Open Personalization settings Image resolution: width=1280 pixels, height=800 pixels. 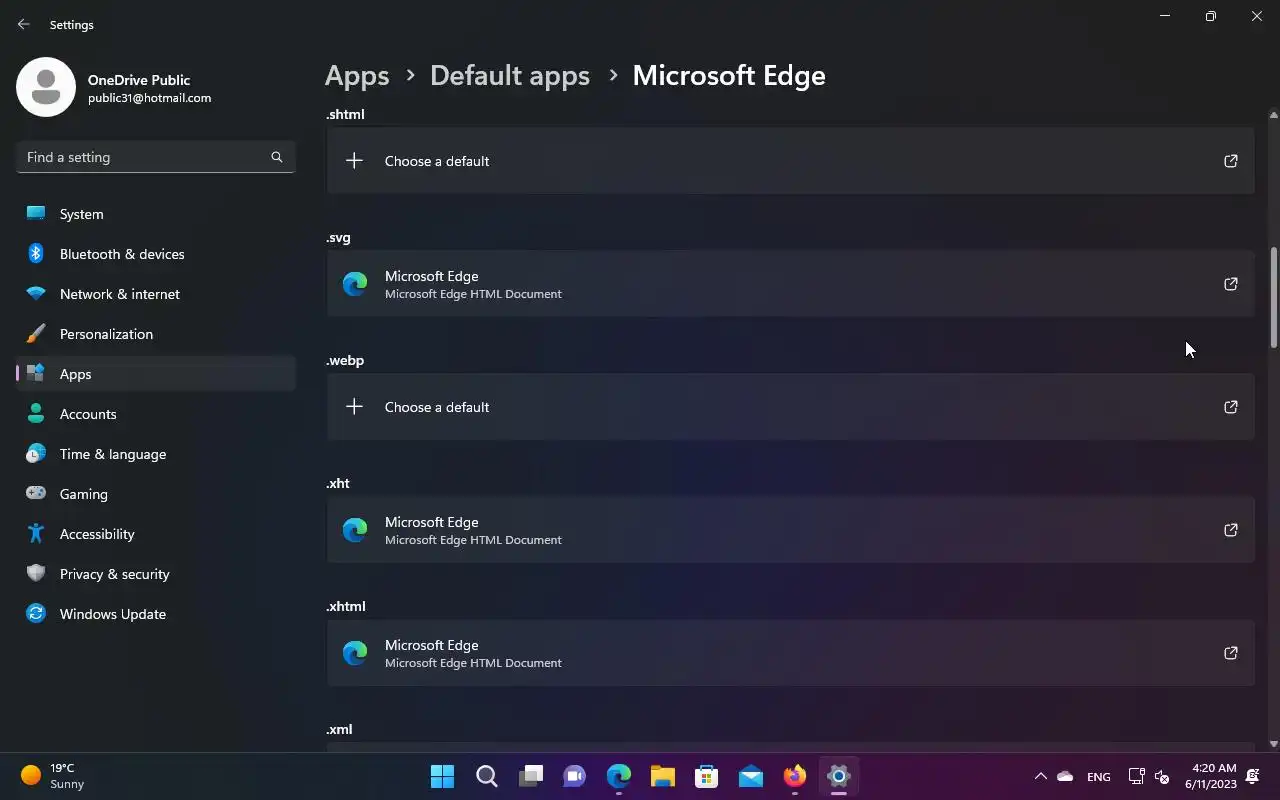(156, 334)
